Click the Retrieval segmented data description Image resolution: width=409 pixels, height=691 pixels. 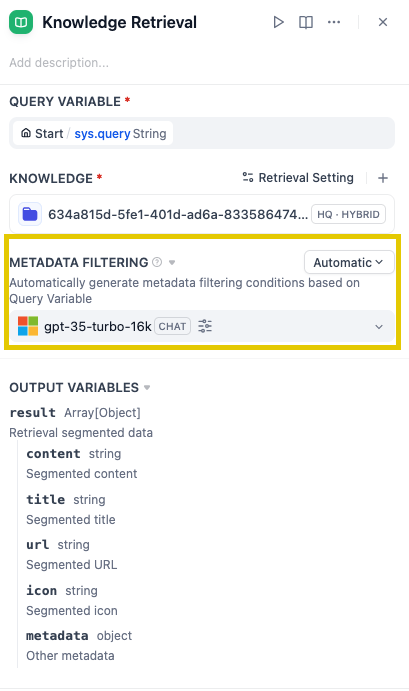click(x=81, y=433)
